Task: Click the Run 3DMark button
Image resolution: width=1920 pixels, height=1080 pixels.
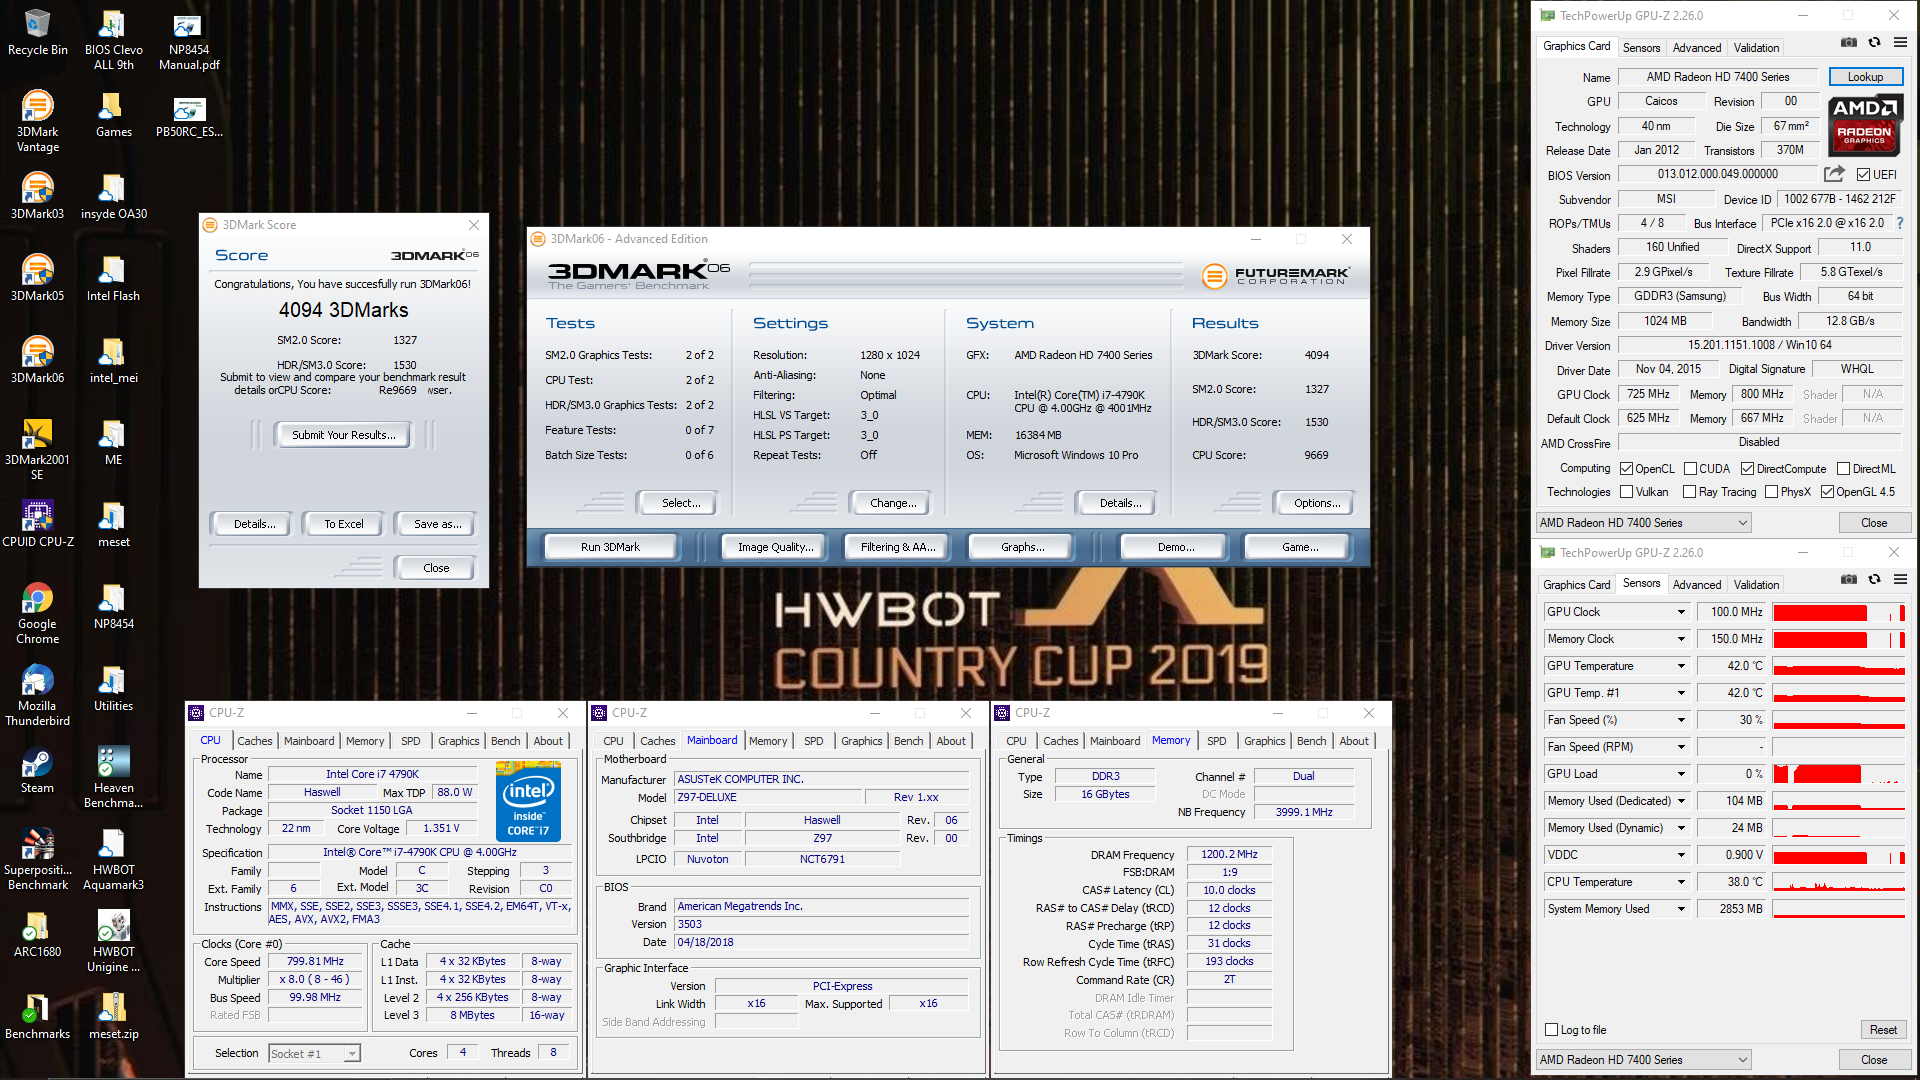Action: tap(610, 547)
